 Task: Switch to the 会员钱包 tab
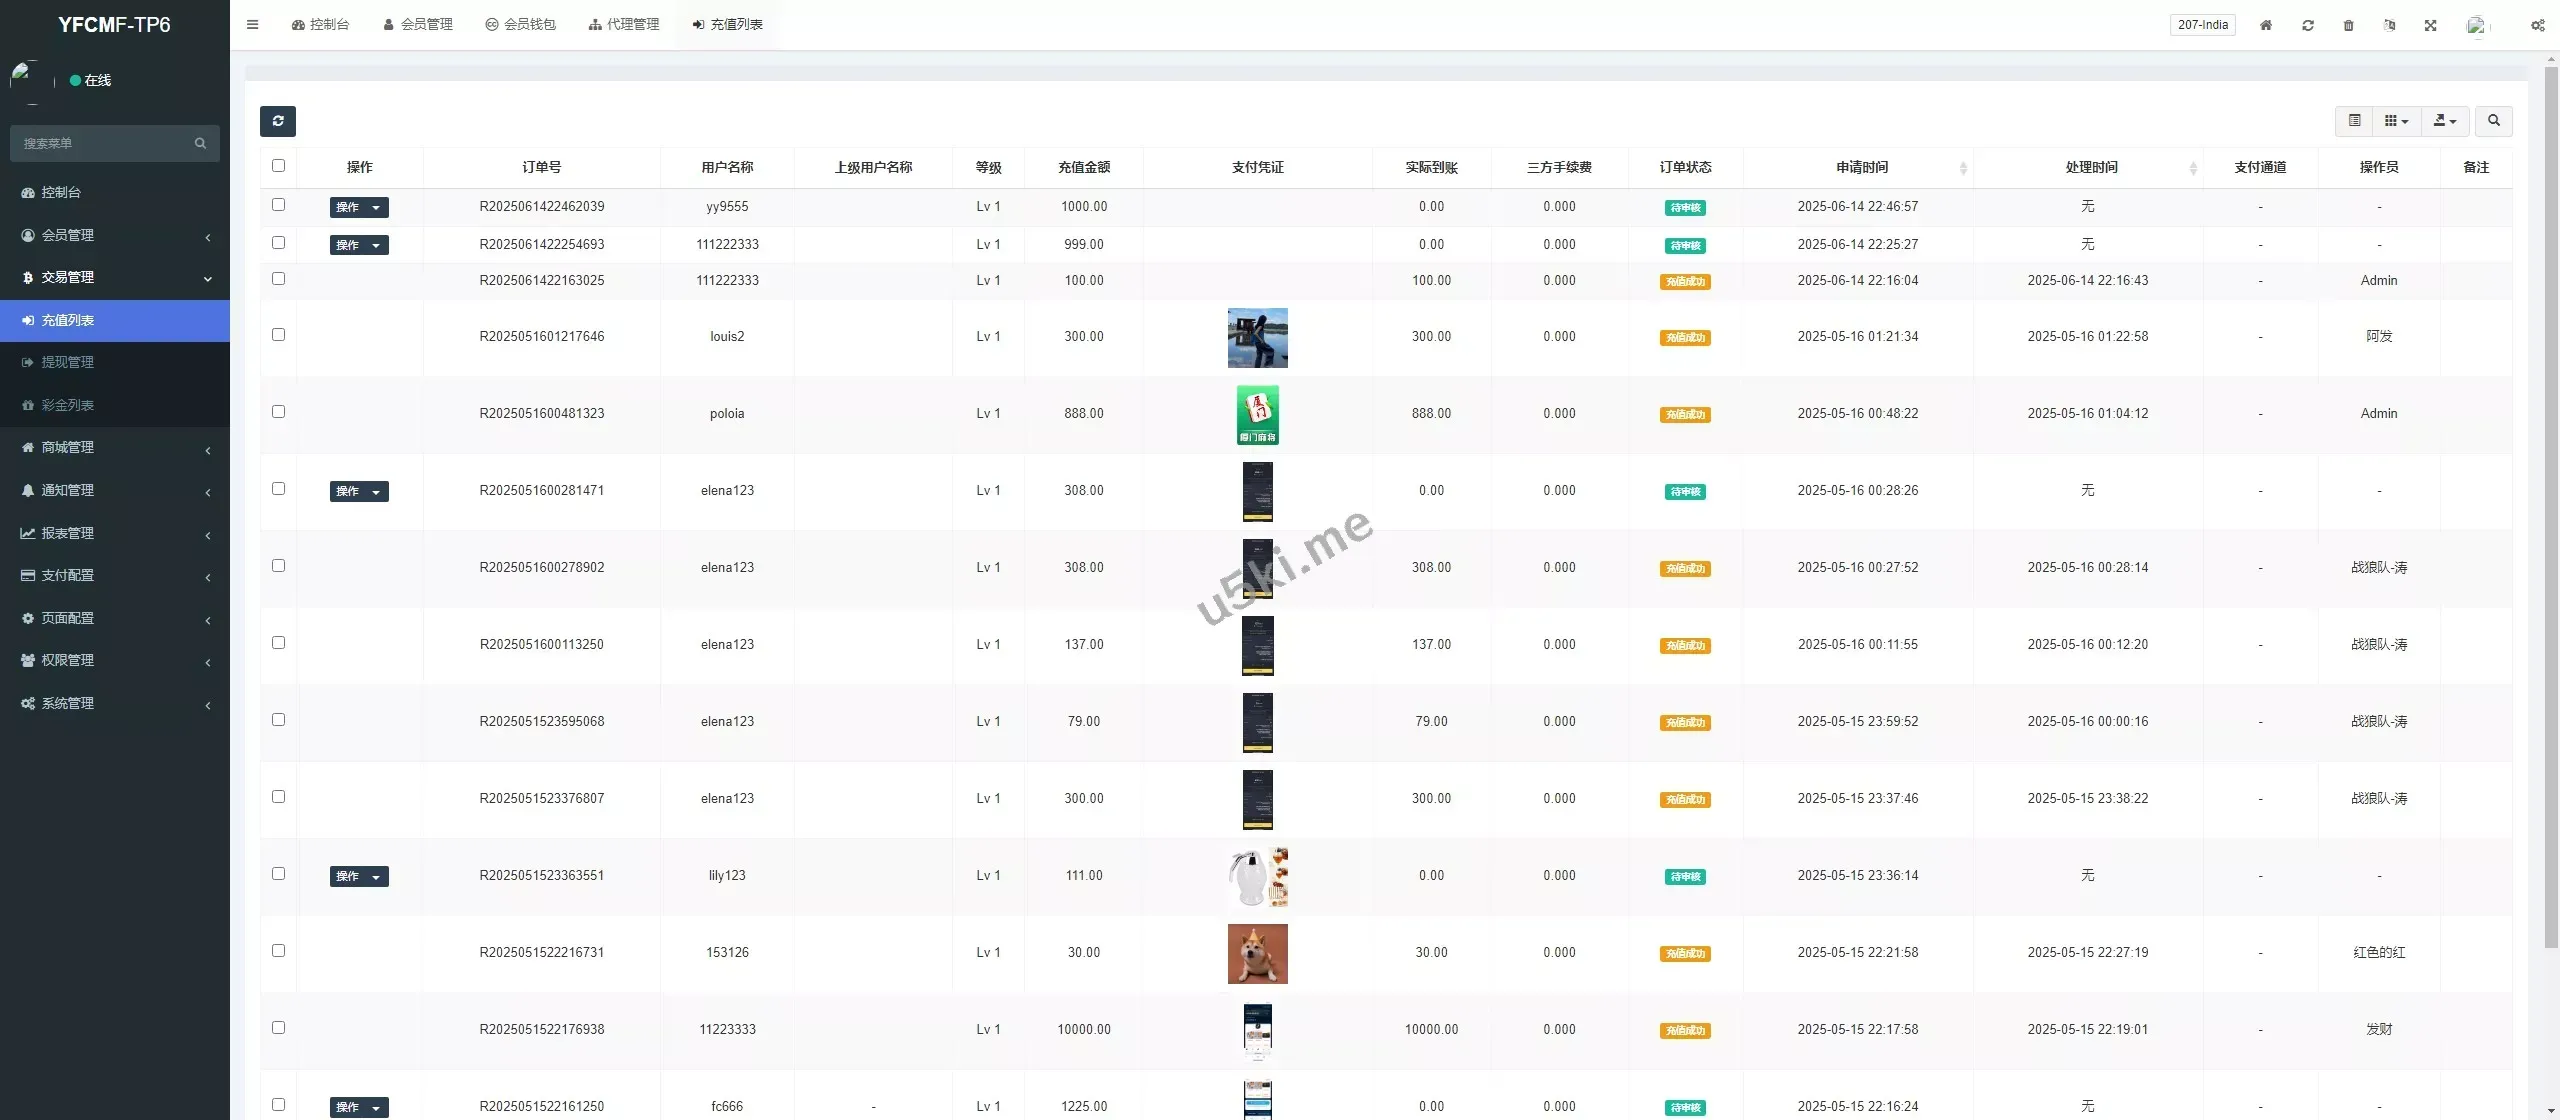click(520, 24)
